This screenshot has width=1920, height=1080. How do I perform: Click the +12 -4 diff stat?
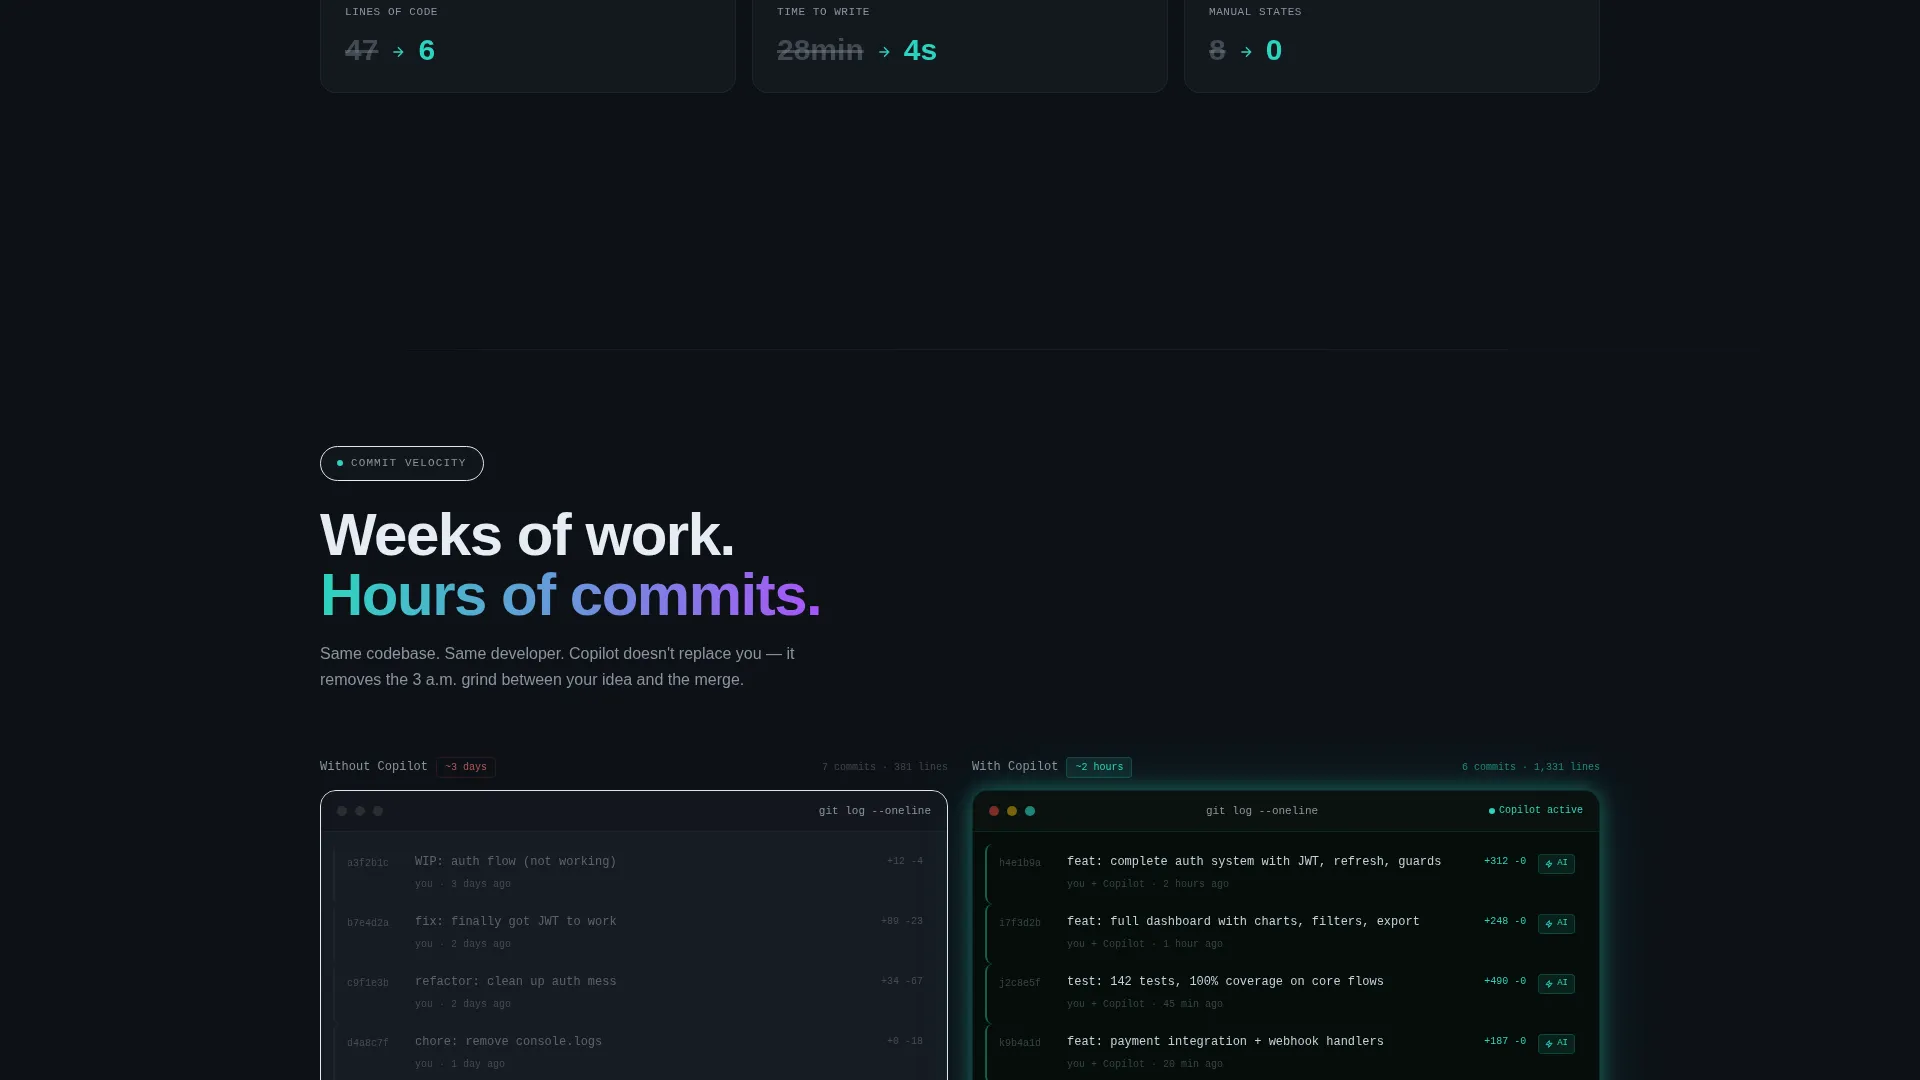pyautogui.click(x=905, y=861)
